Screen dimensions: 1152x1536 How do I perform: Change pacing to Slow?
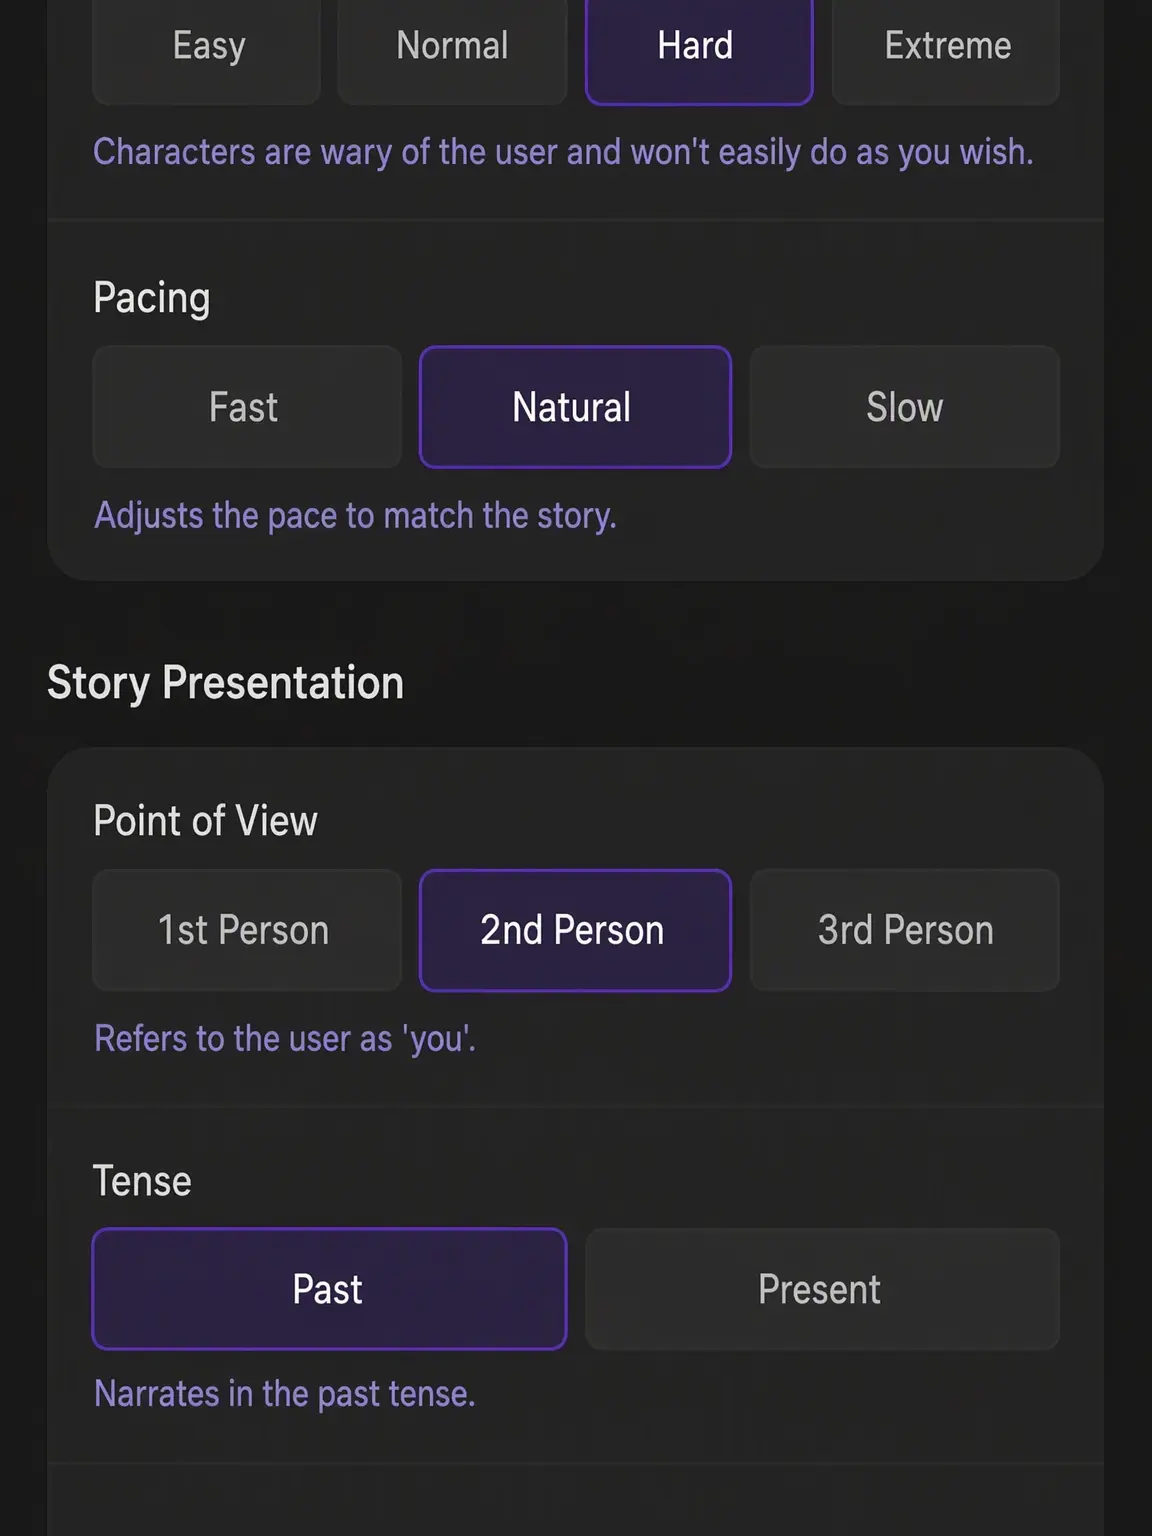point(905,407)
